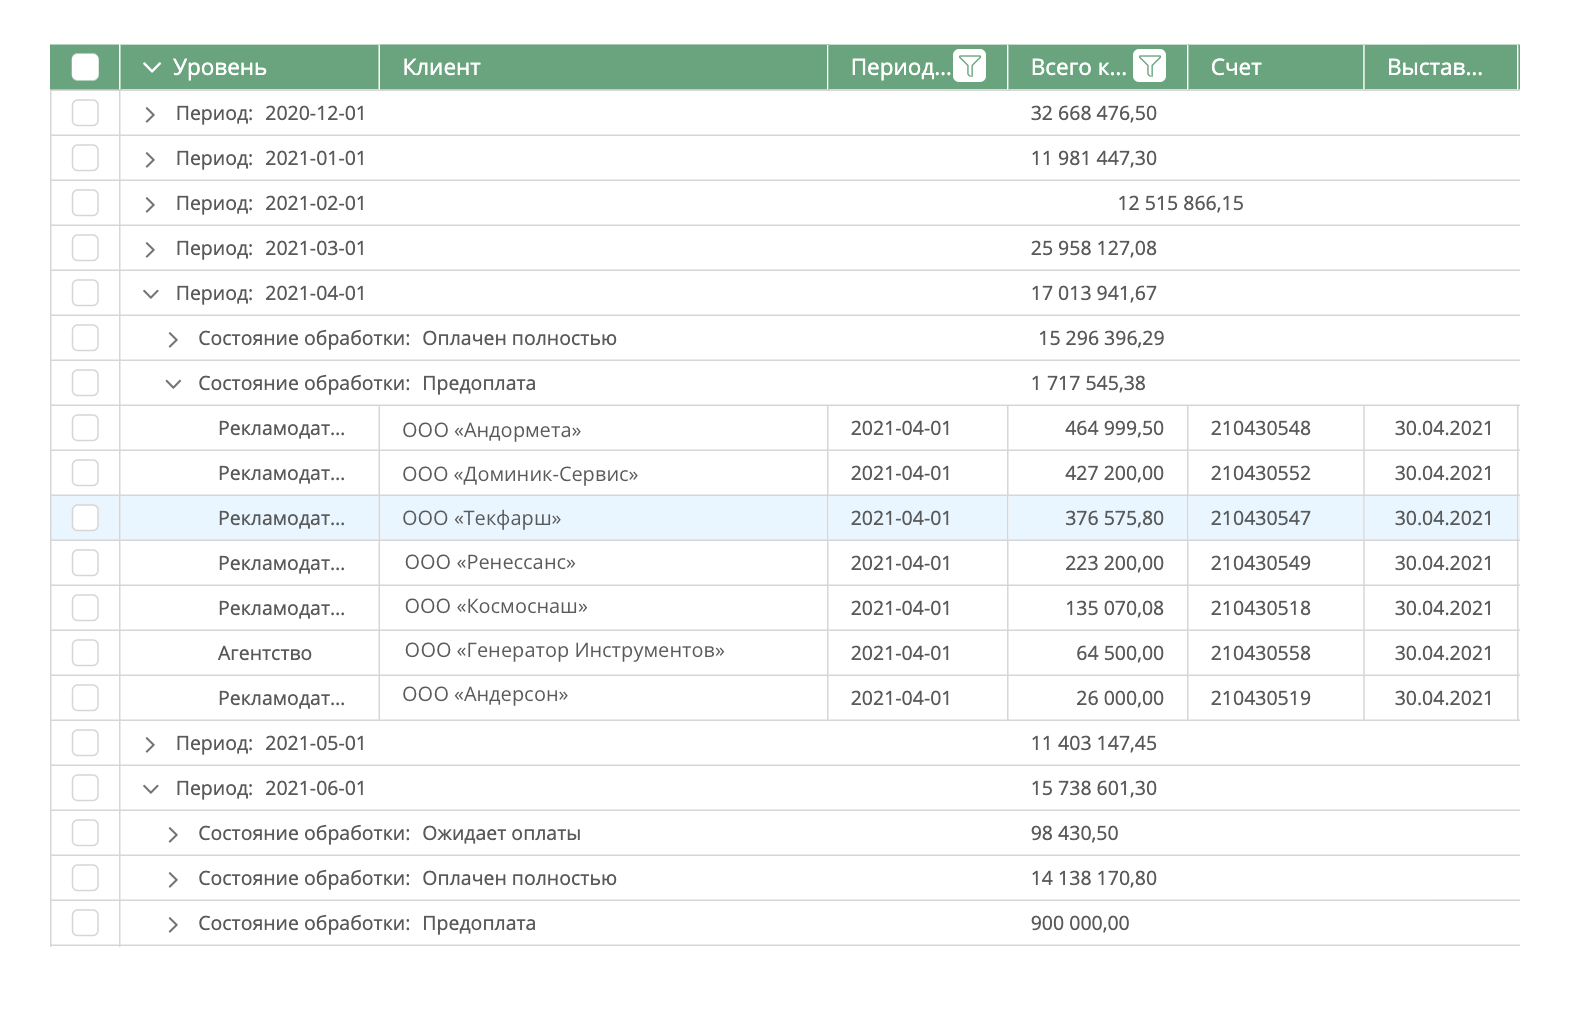Expand the Период 2020-12-01 group

tap(150, 114)
